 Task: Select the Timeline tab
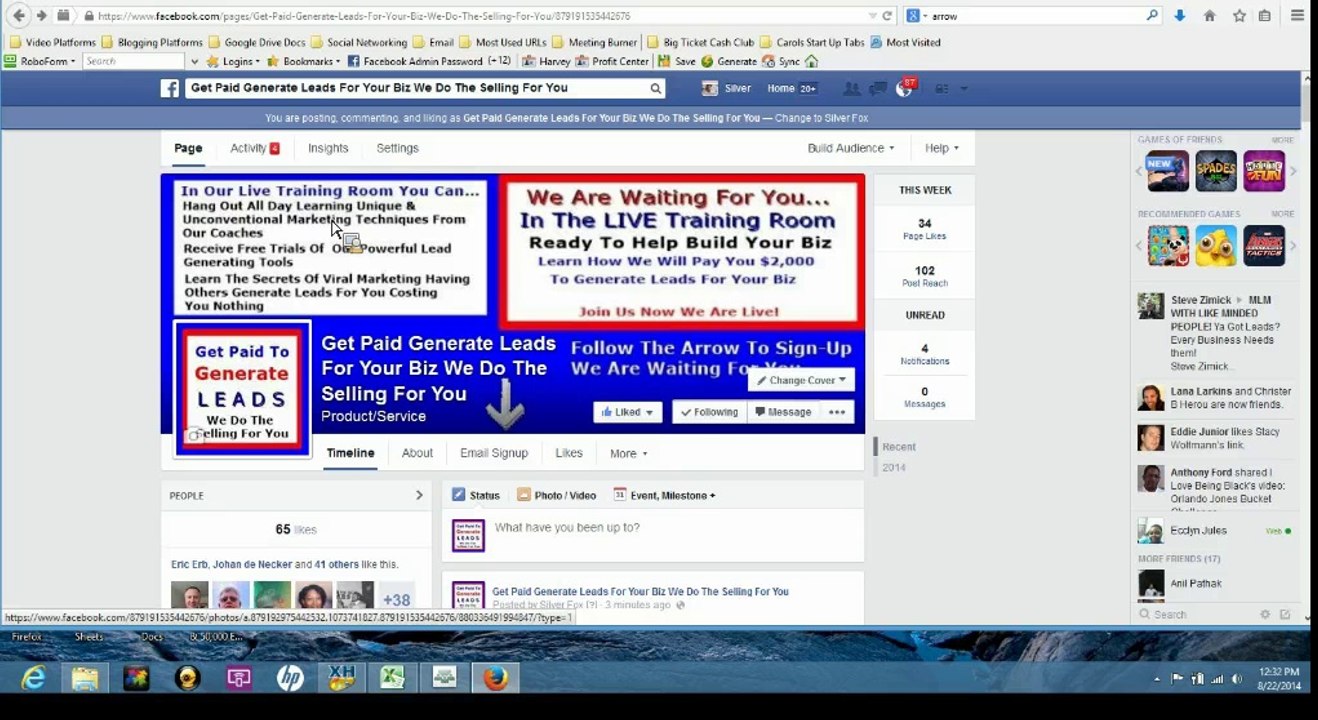(350, 453)
